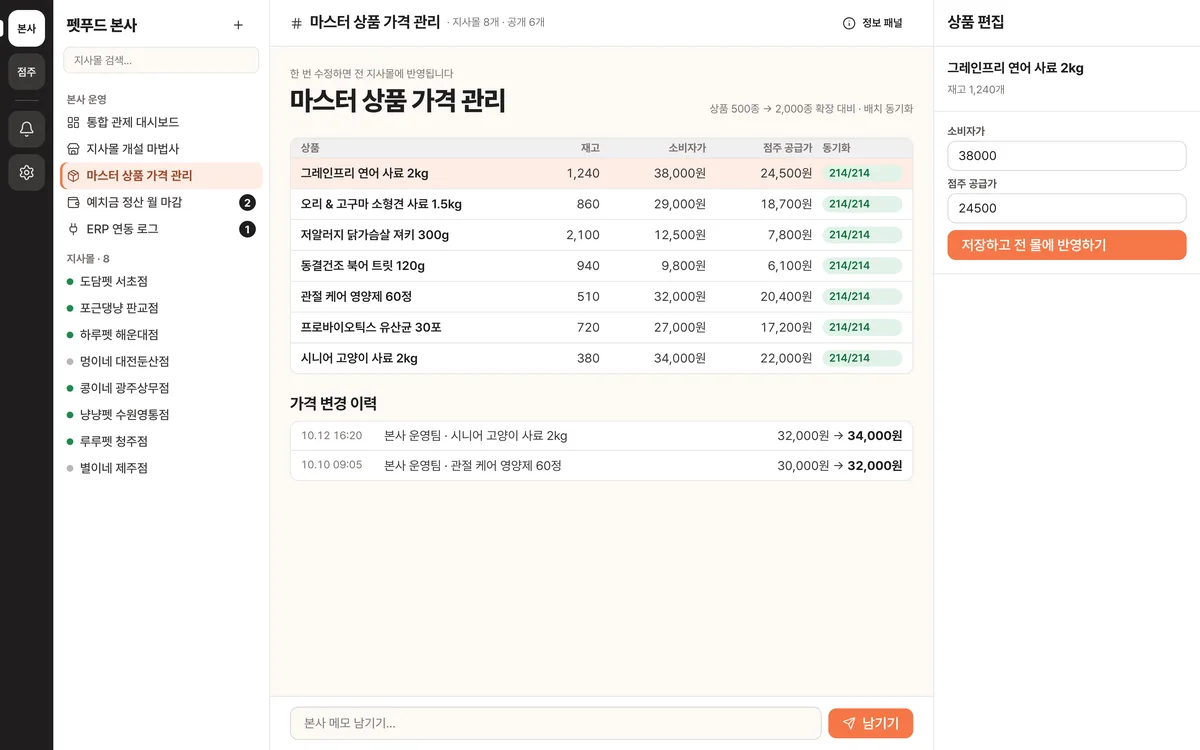
Task: Click the 지사몰 개설 마법사 store icon
Action: coord(73,149)
